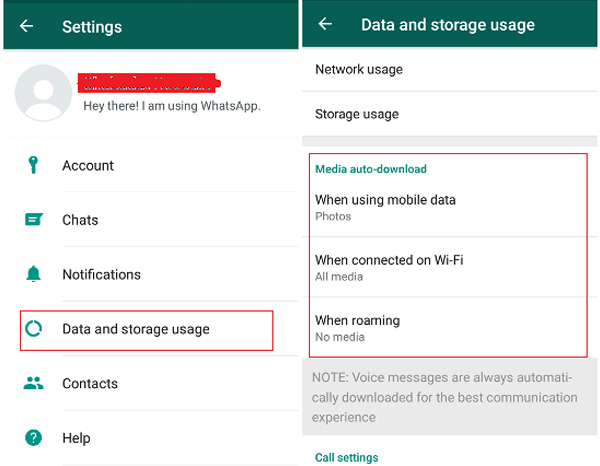Tap the data usage circle icon
The image size is (600, 466).
tap(33, 329)
